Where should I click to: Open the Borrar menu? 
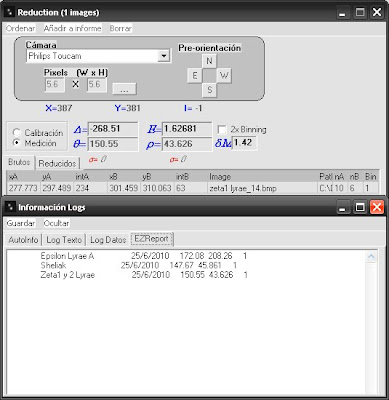121,28
